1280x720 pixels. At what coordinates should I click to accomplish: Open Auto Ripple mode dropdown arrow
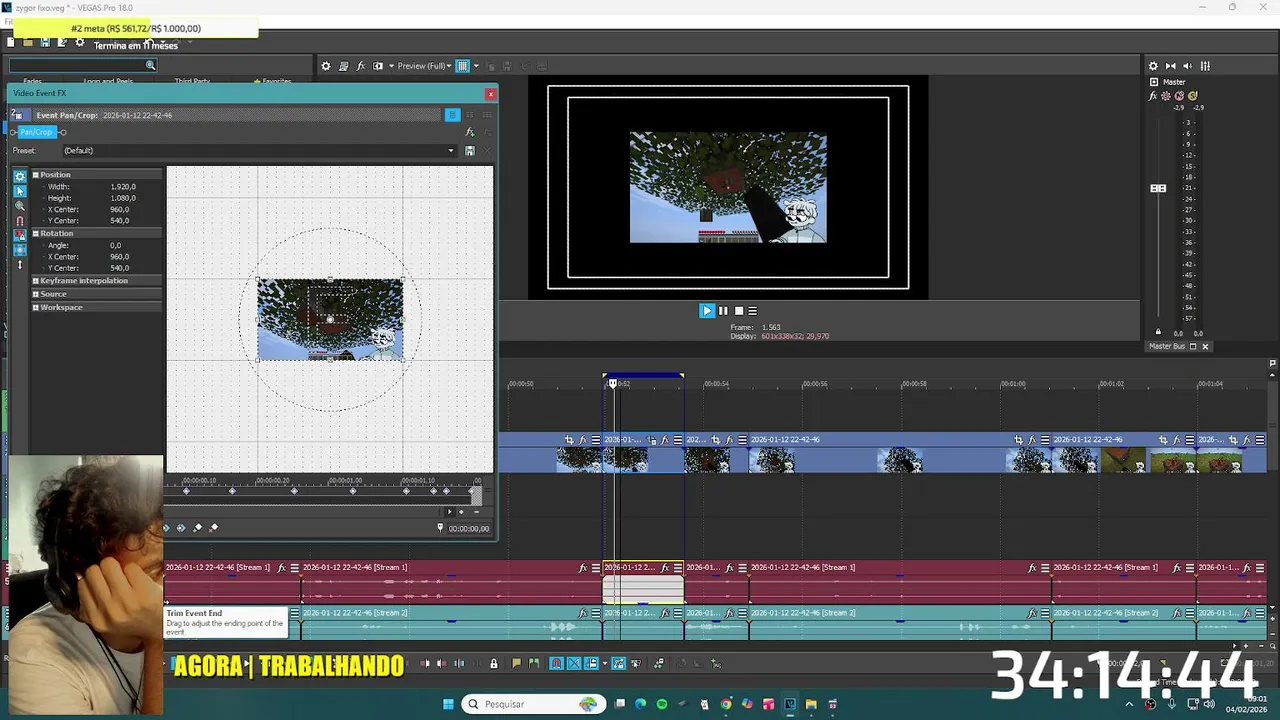click(604, 663)
